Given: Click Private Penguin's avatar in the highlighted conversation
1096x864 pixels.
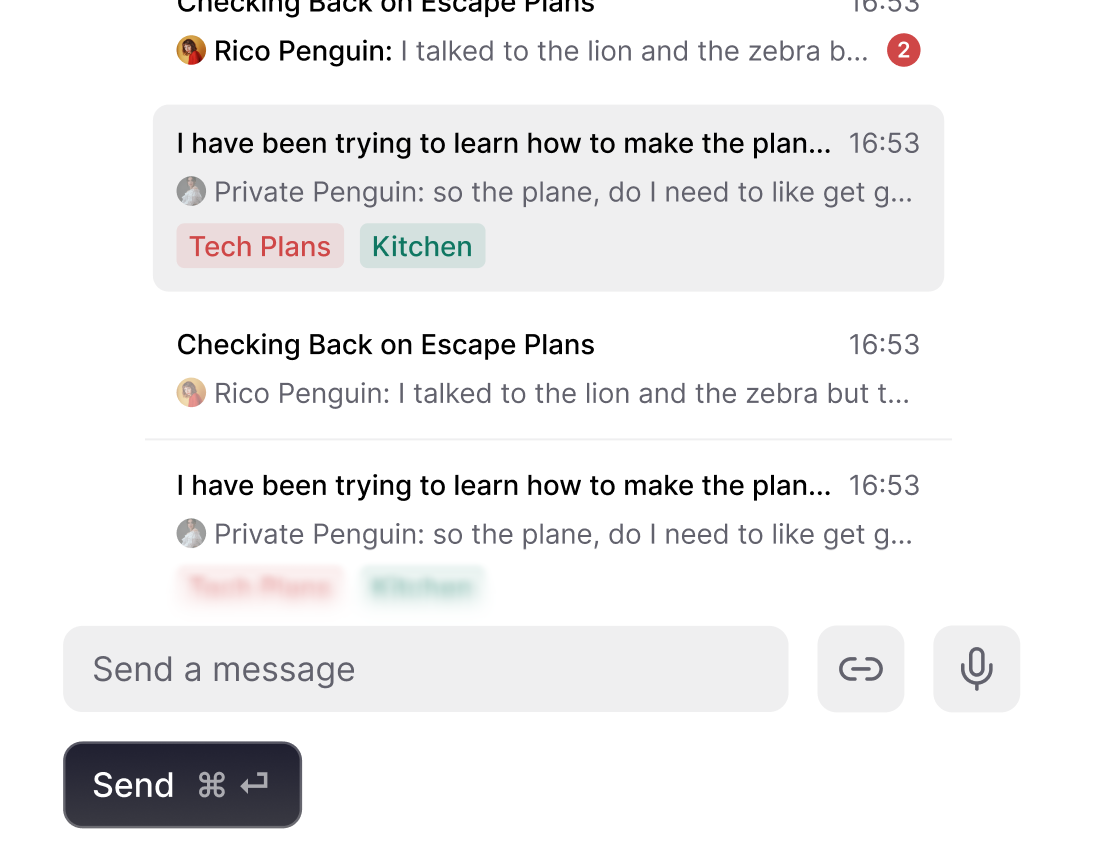Looking at the screenshot, I should pyautogui.click(x=191, y=191).
